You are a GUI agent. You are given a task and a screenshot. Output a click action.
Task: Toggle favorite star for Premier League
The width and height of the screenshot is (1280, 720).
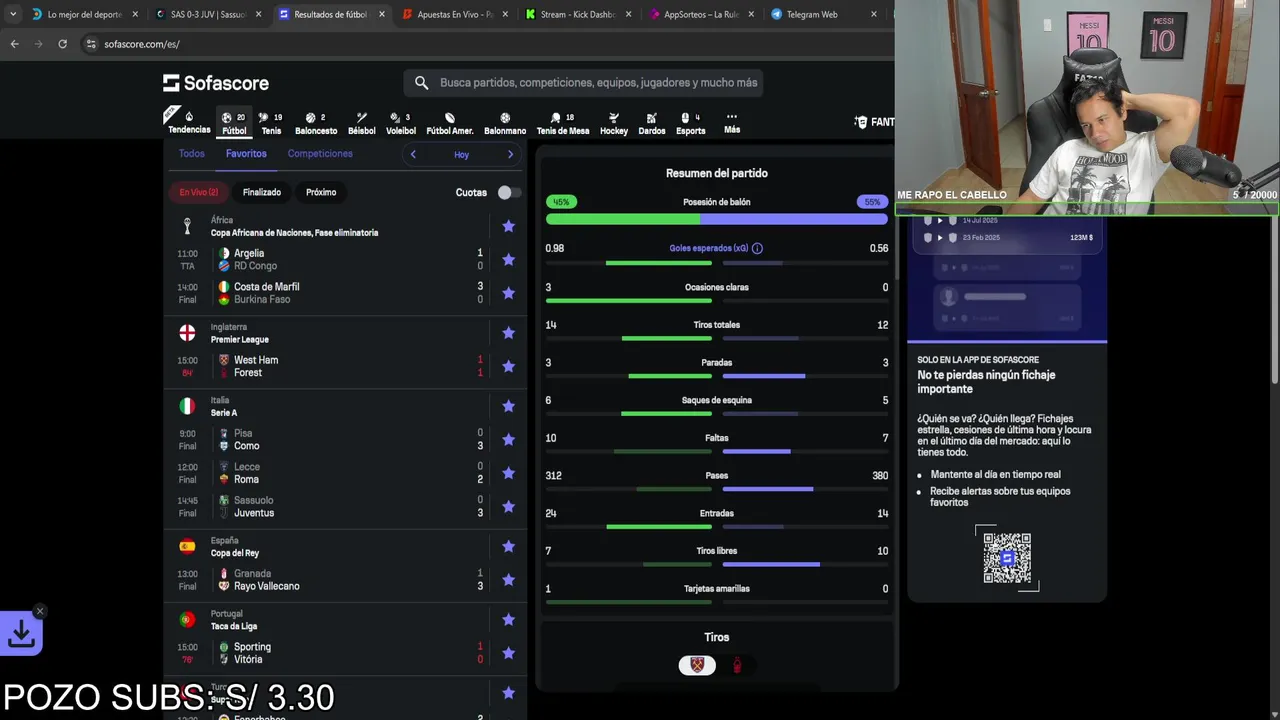point(508,333)
